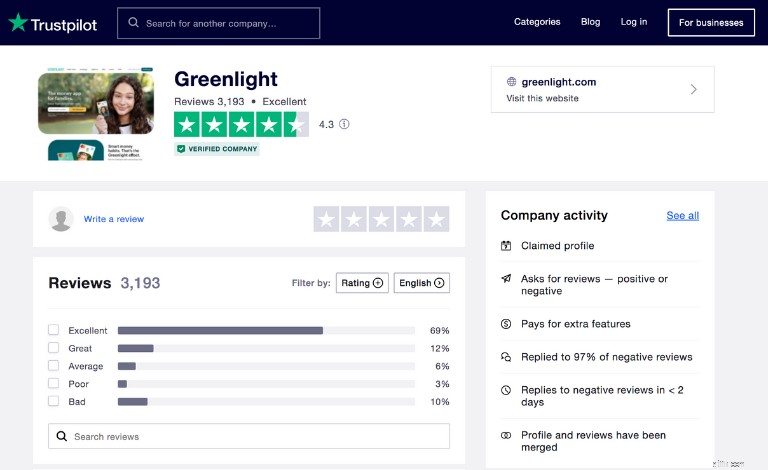
Task: Click the dollar Pays for extra features icon
Action: click(x=506, y=324)
